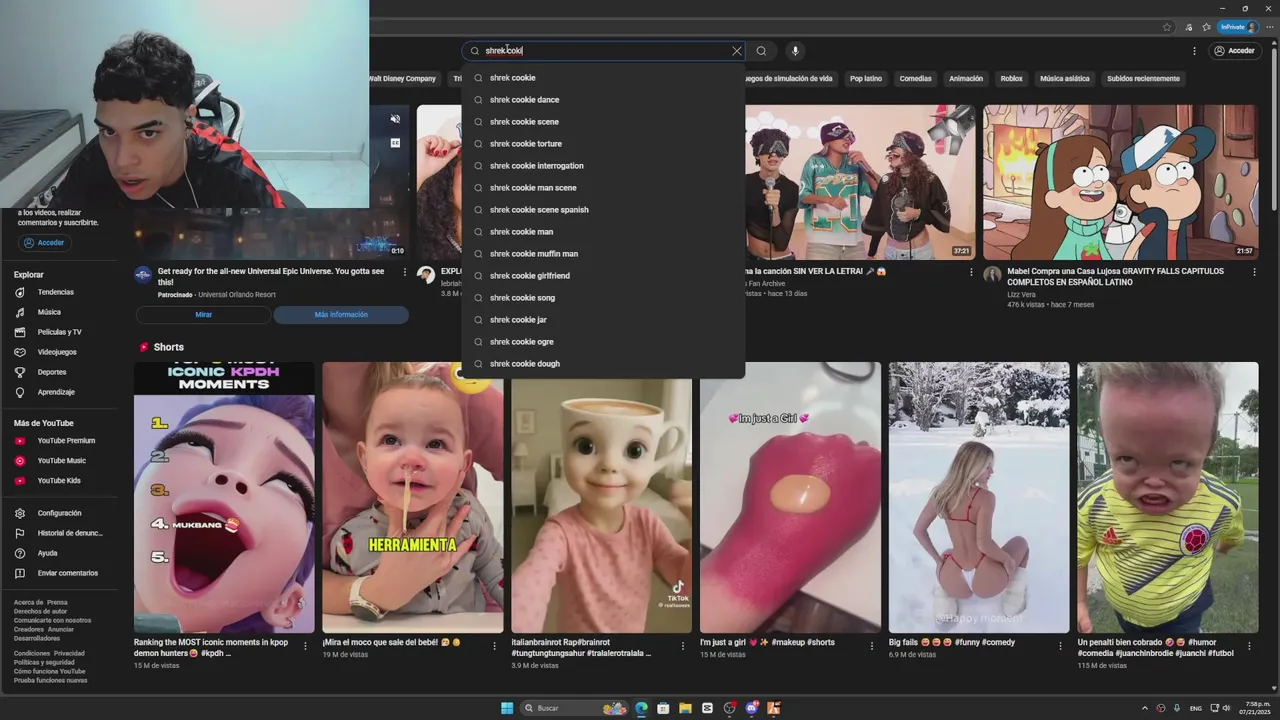Open the InPrivate profile button
Viewport: 1280px width, 720px height.
coord(1238,27)
